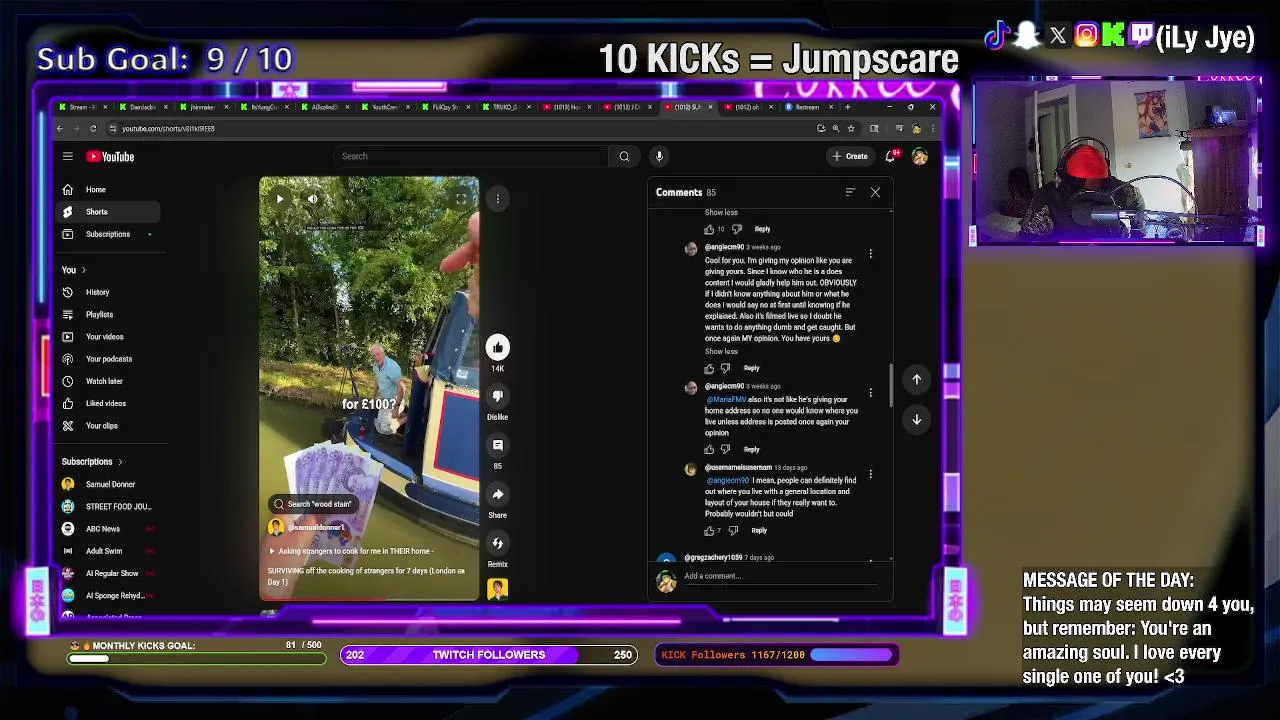Close the Comments panel
Viewport: 1280px width, 720px height.
[x=875, y=192]
